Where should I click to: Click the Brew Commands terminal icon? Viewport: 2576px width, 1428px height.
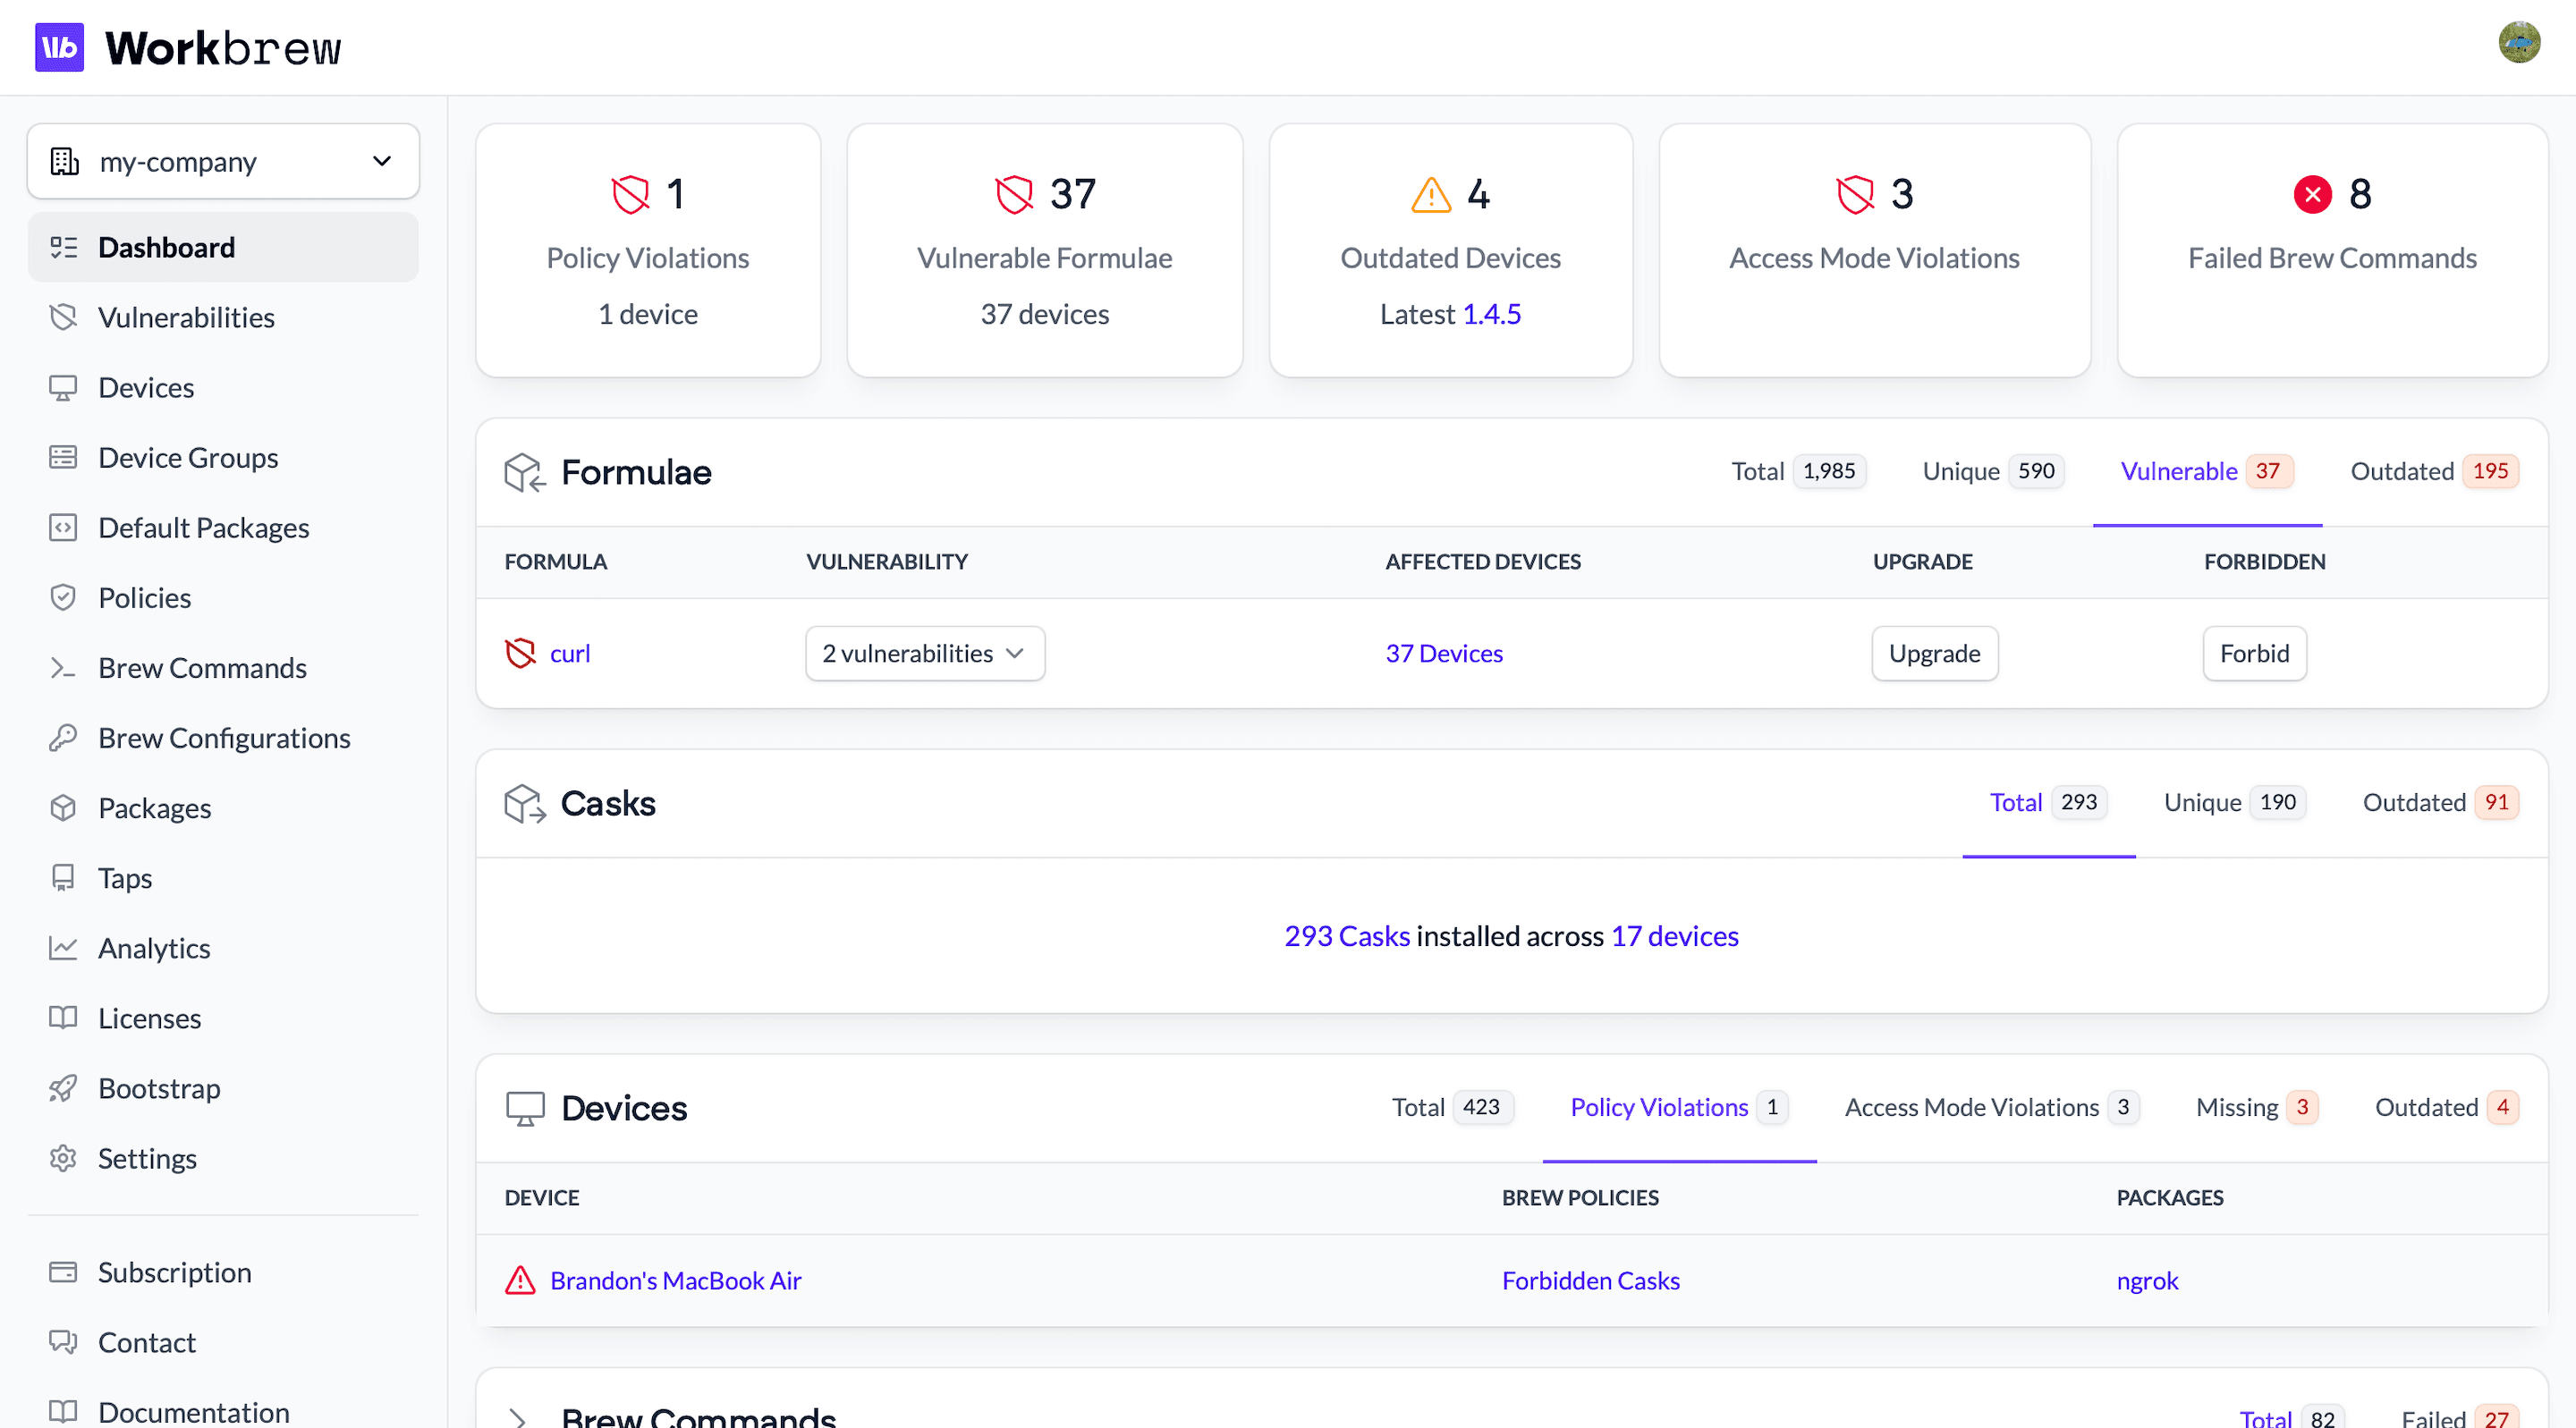point(63,668)
